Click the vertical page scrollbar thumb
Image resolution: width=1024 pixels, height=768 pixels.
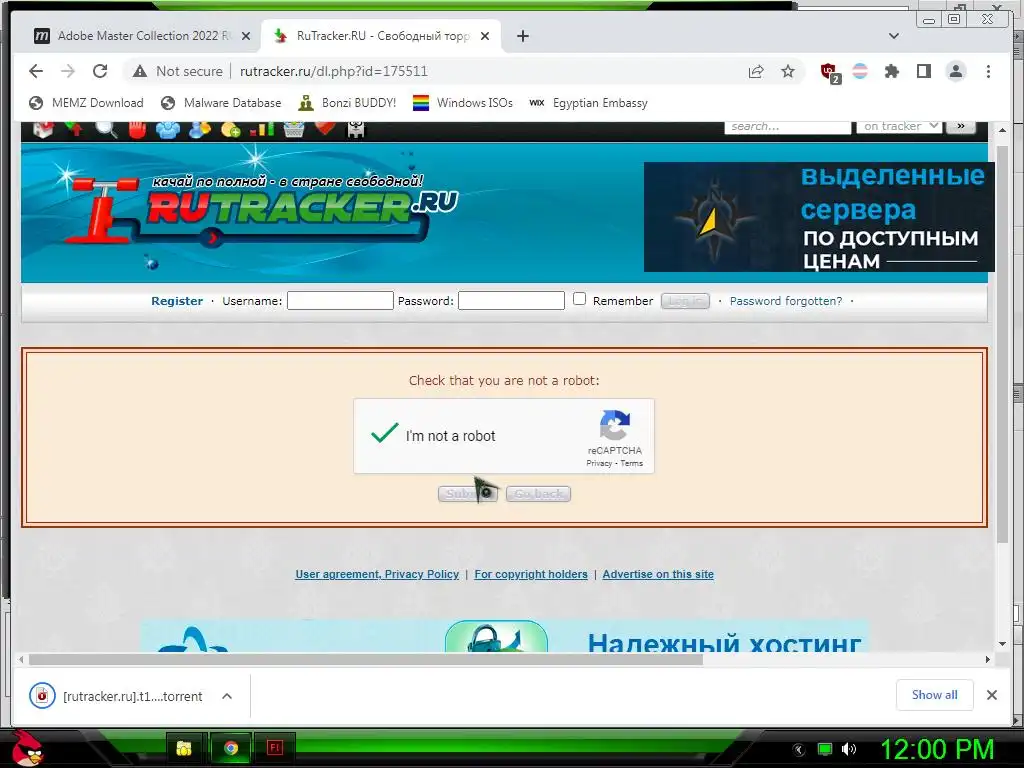(x=1002, y=343)
